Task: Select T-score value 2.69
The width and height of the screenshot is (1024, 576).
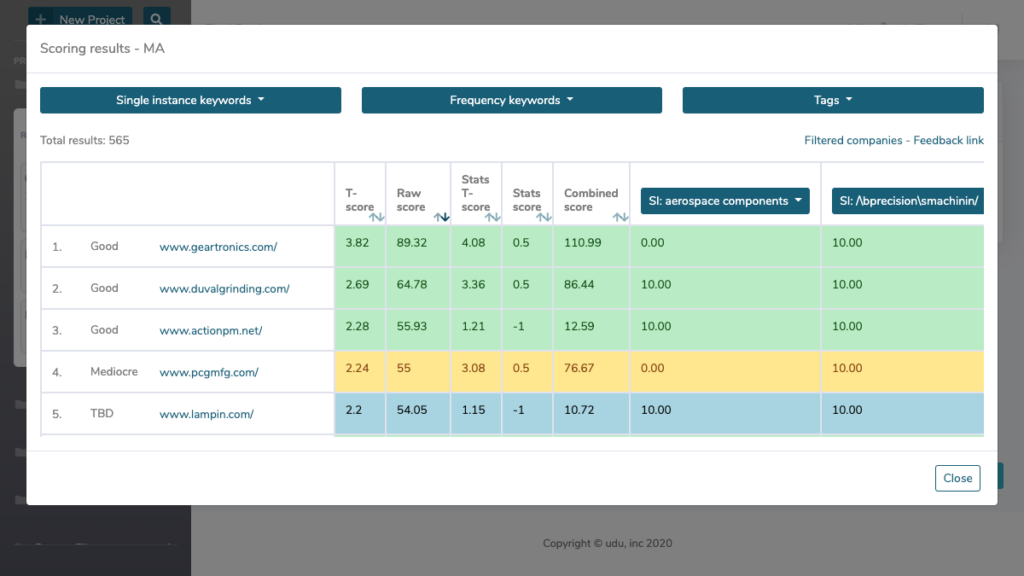Action: [x=357, y=285]
